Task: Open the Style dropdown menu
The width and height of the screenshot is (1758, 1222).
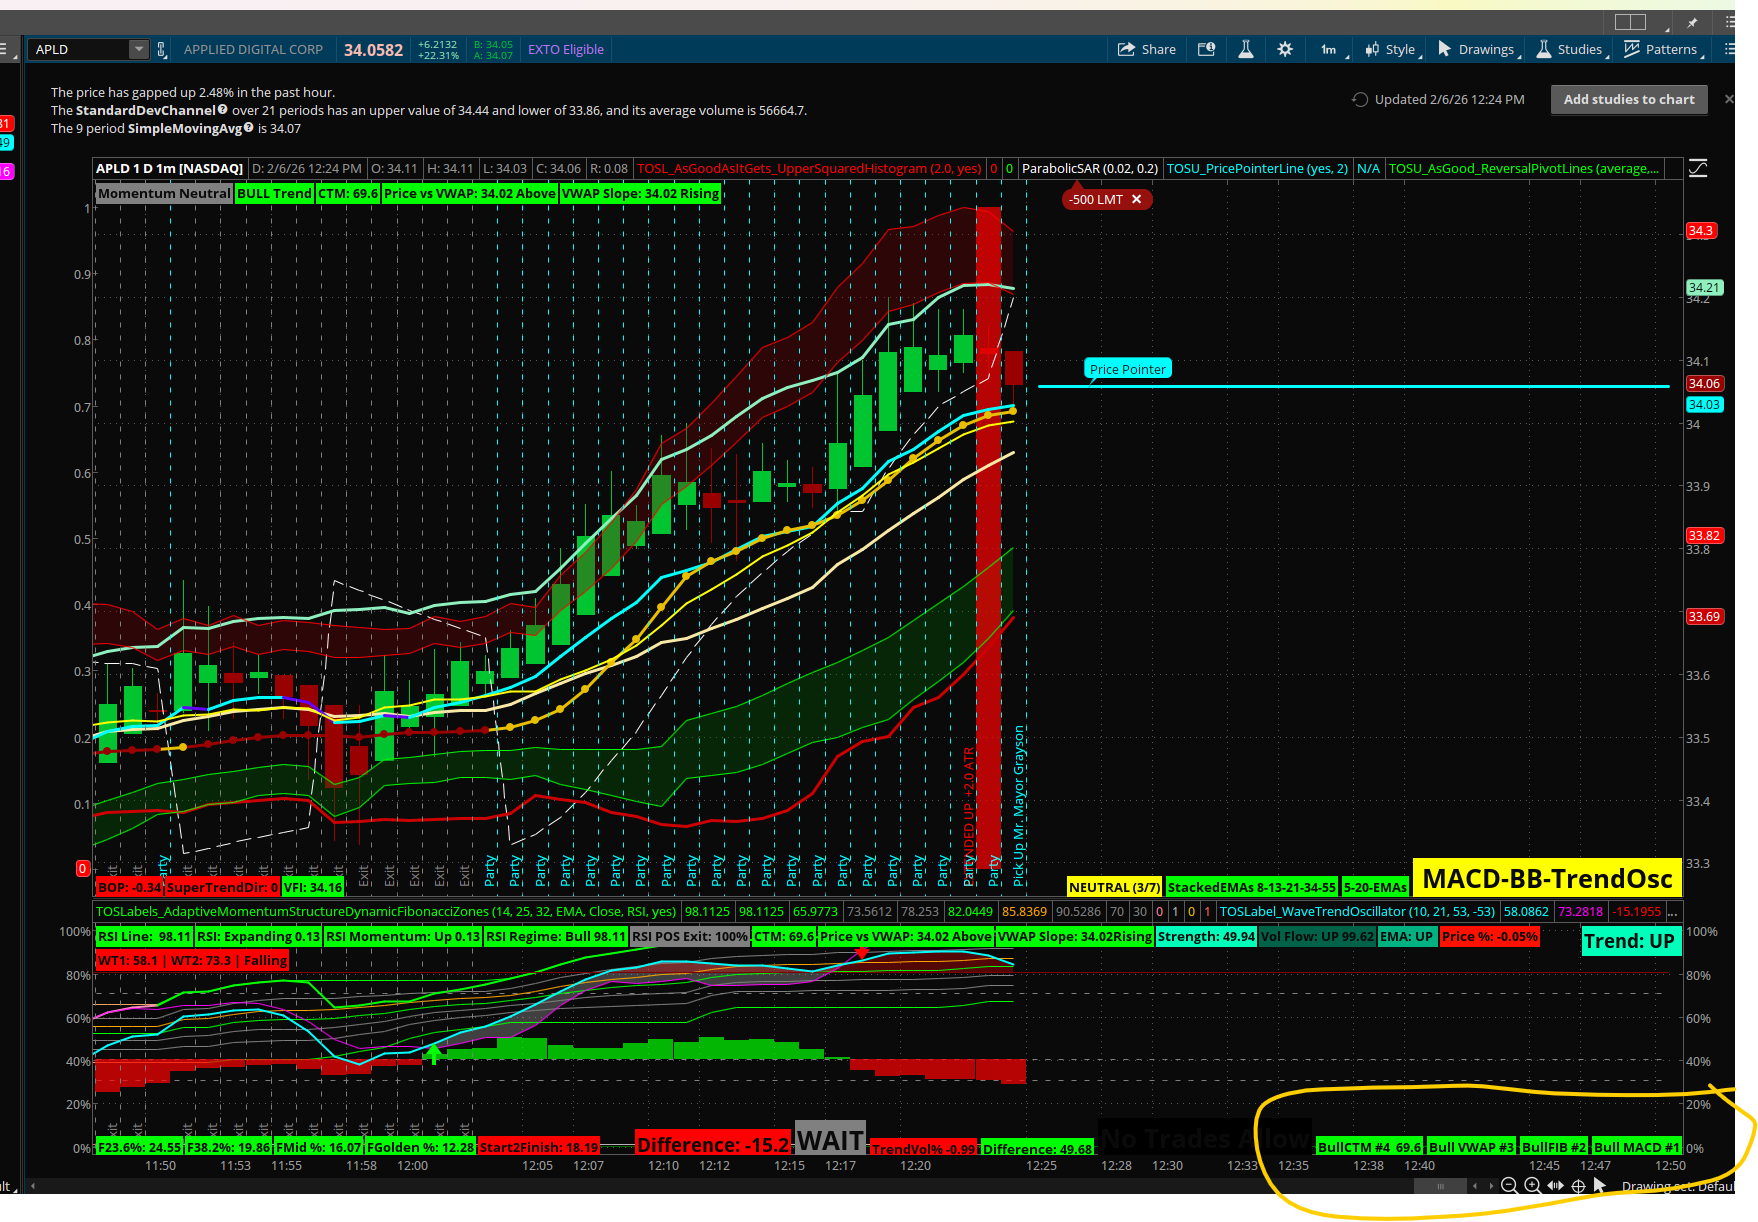Action: [1394, 49]
